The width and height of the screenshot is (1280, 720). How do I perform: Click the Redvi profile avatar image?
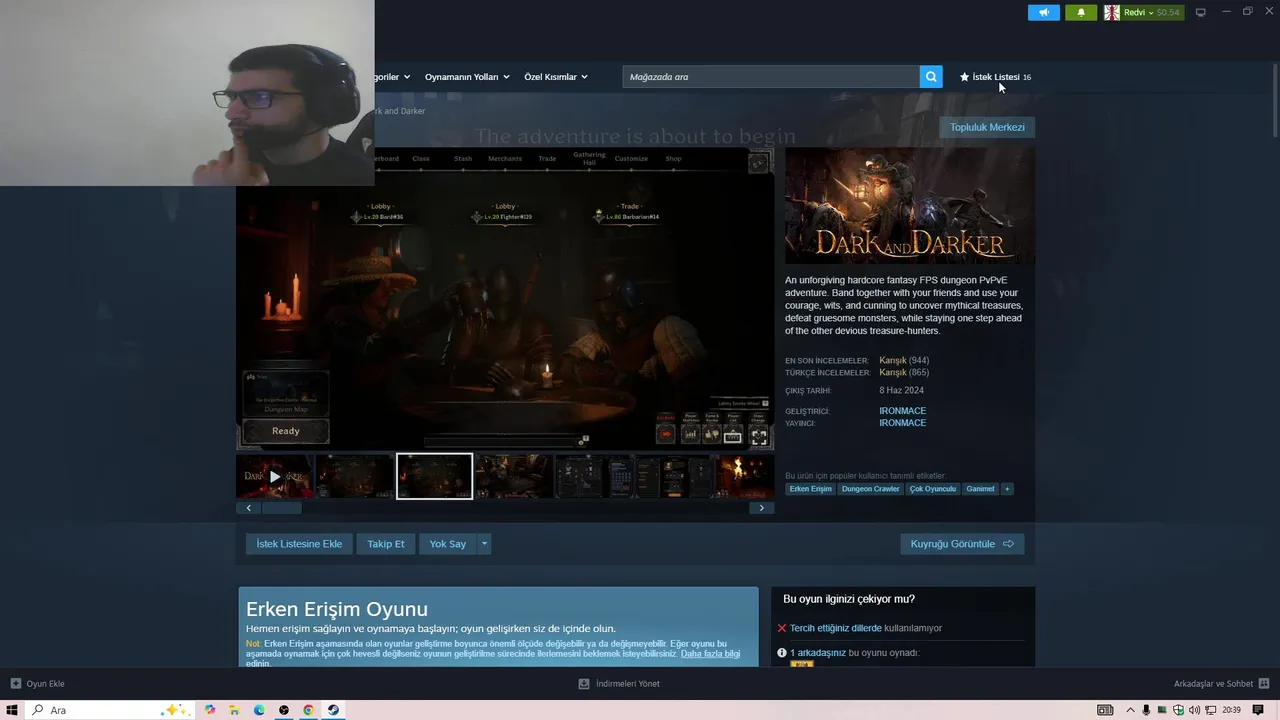point(1111,12)
